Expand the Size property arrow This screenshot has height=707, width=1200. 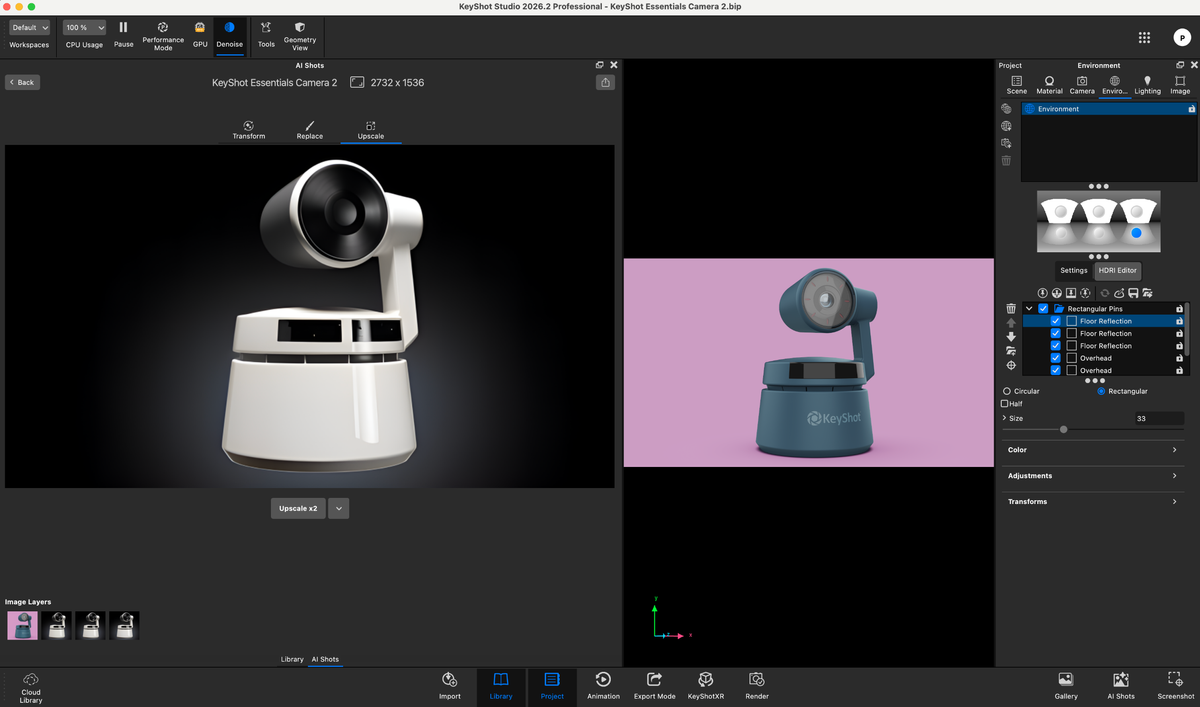(1004, 418)
